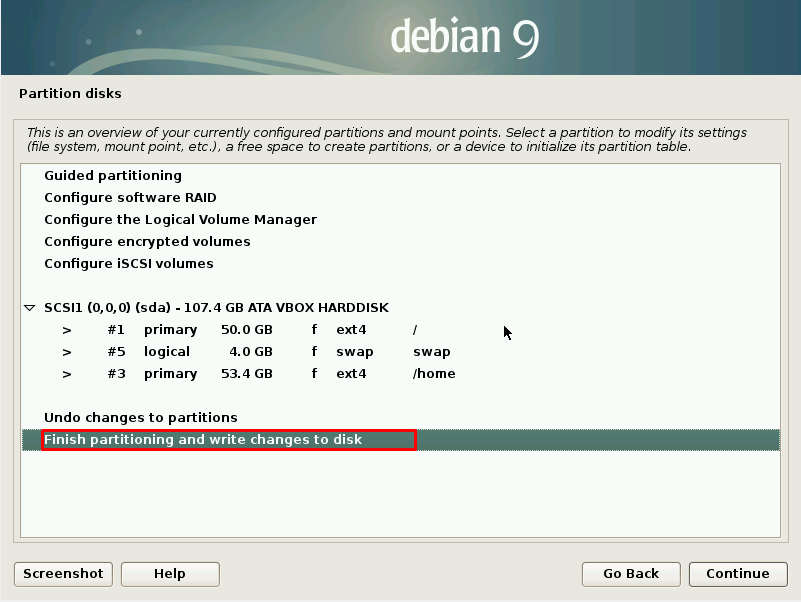Click the f format flag on row #5

[x=314, y=352]
